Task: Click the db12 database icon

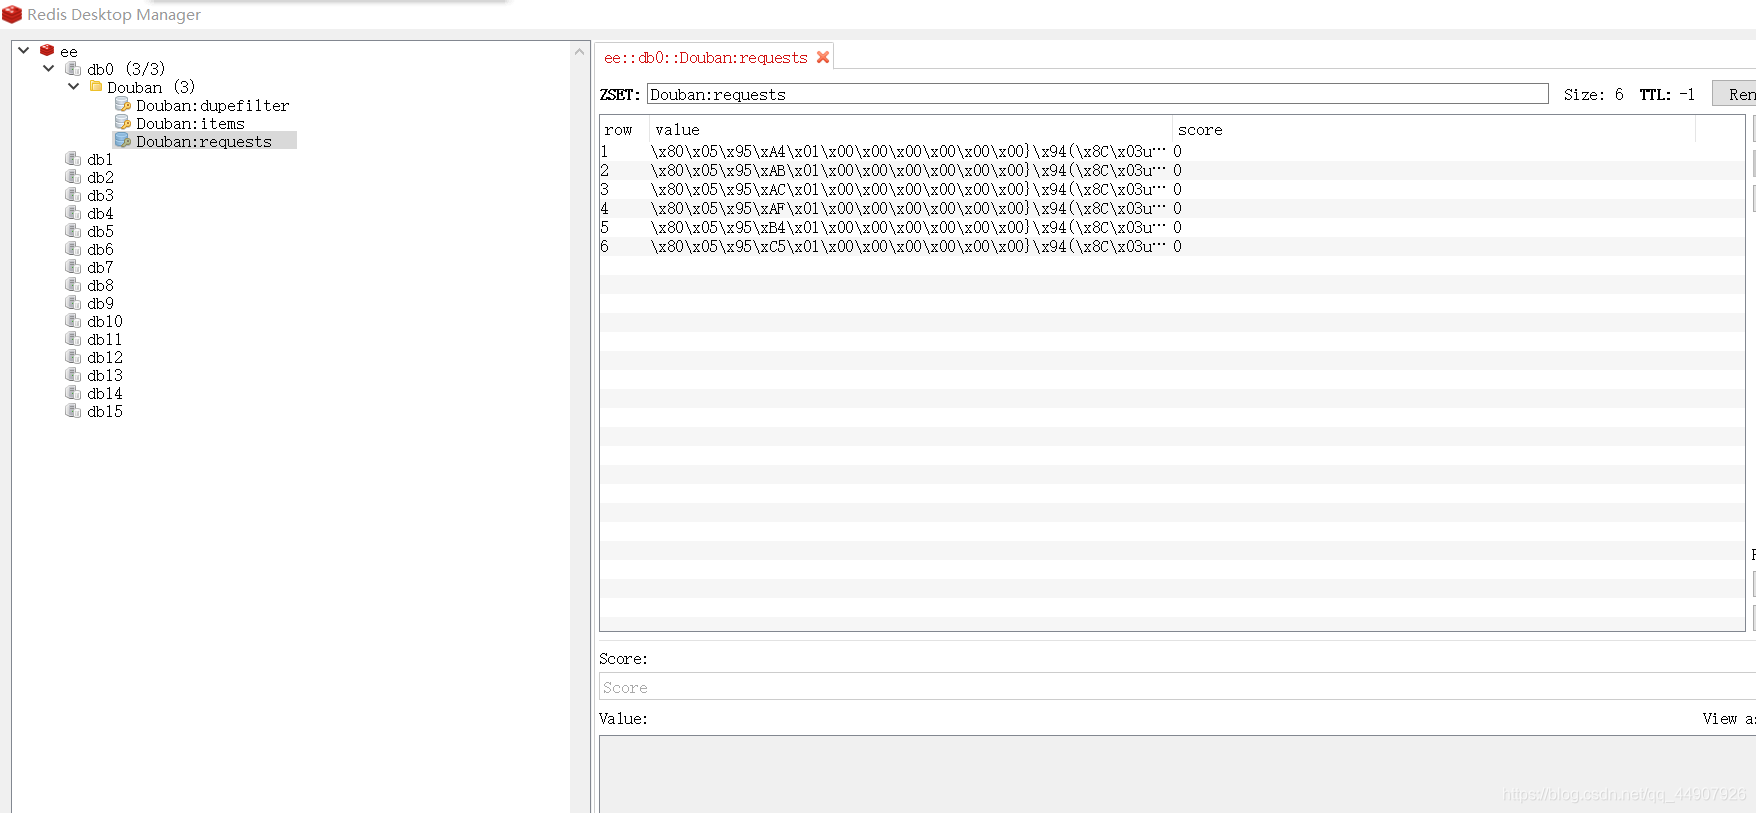Action: (x=73, y=356)
